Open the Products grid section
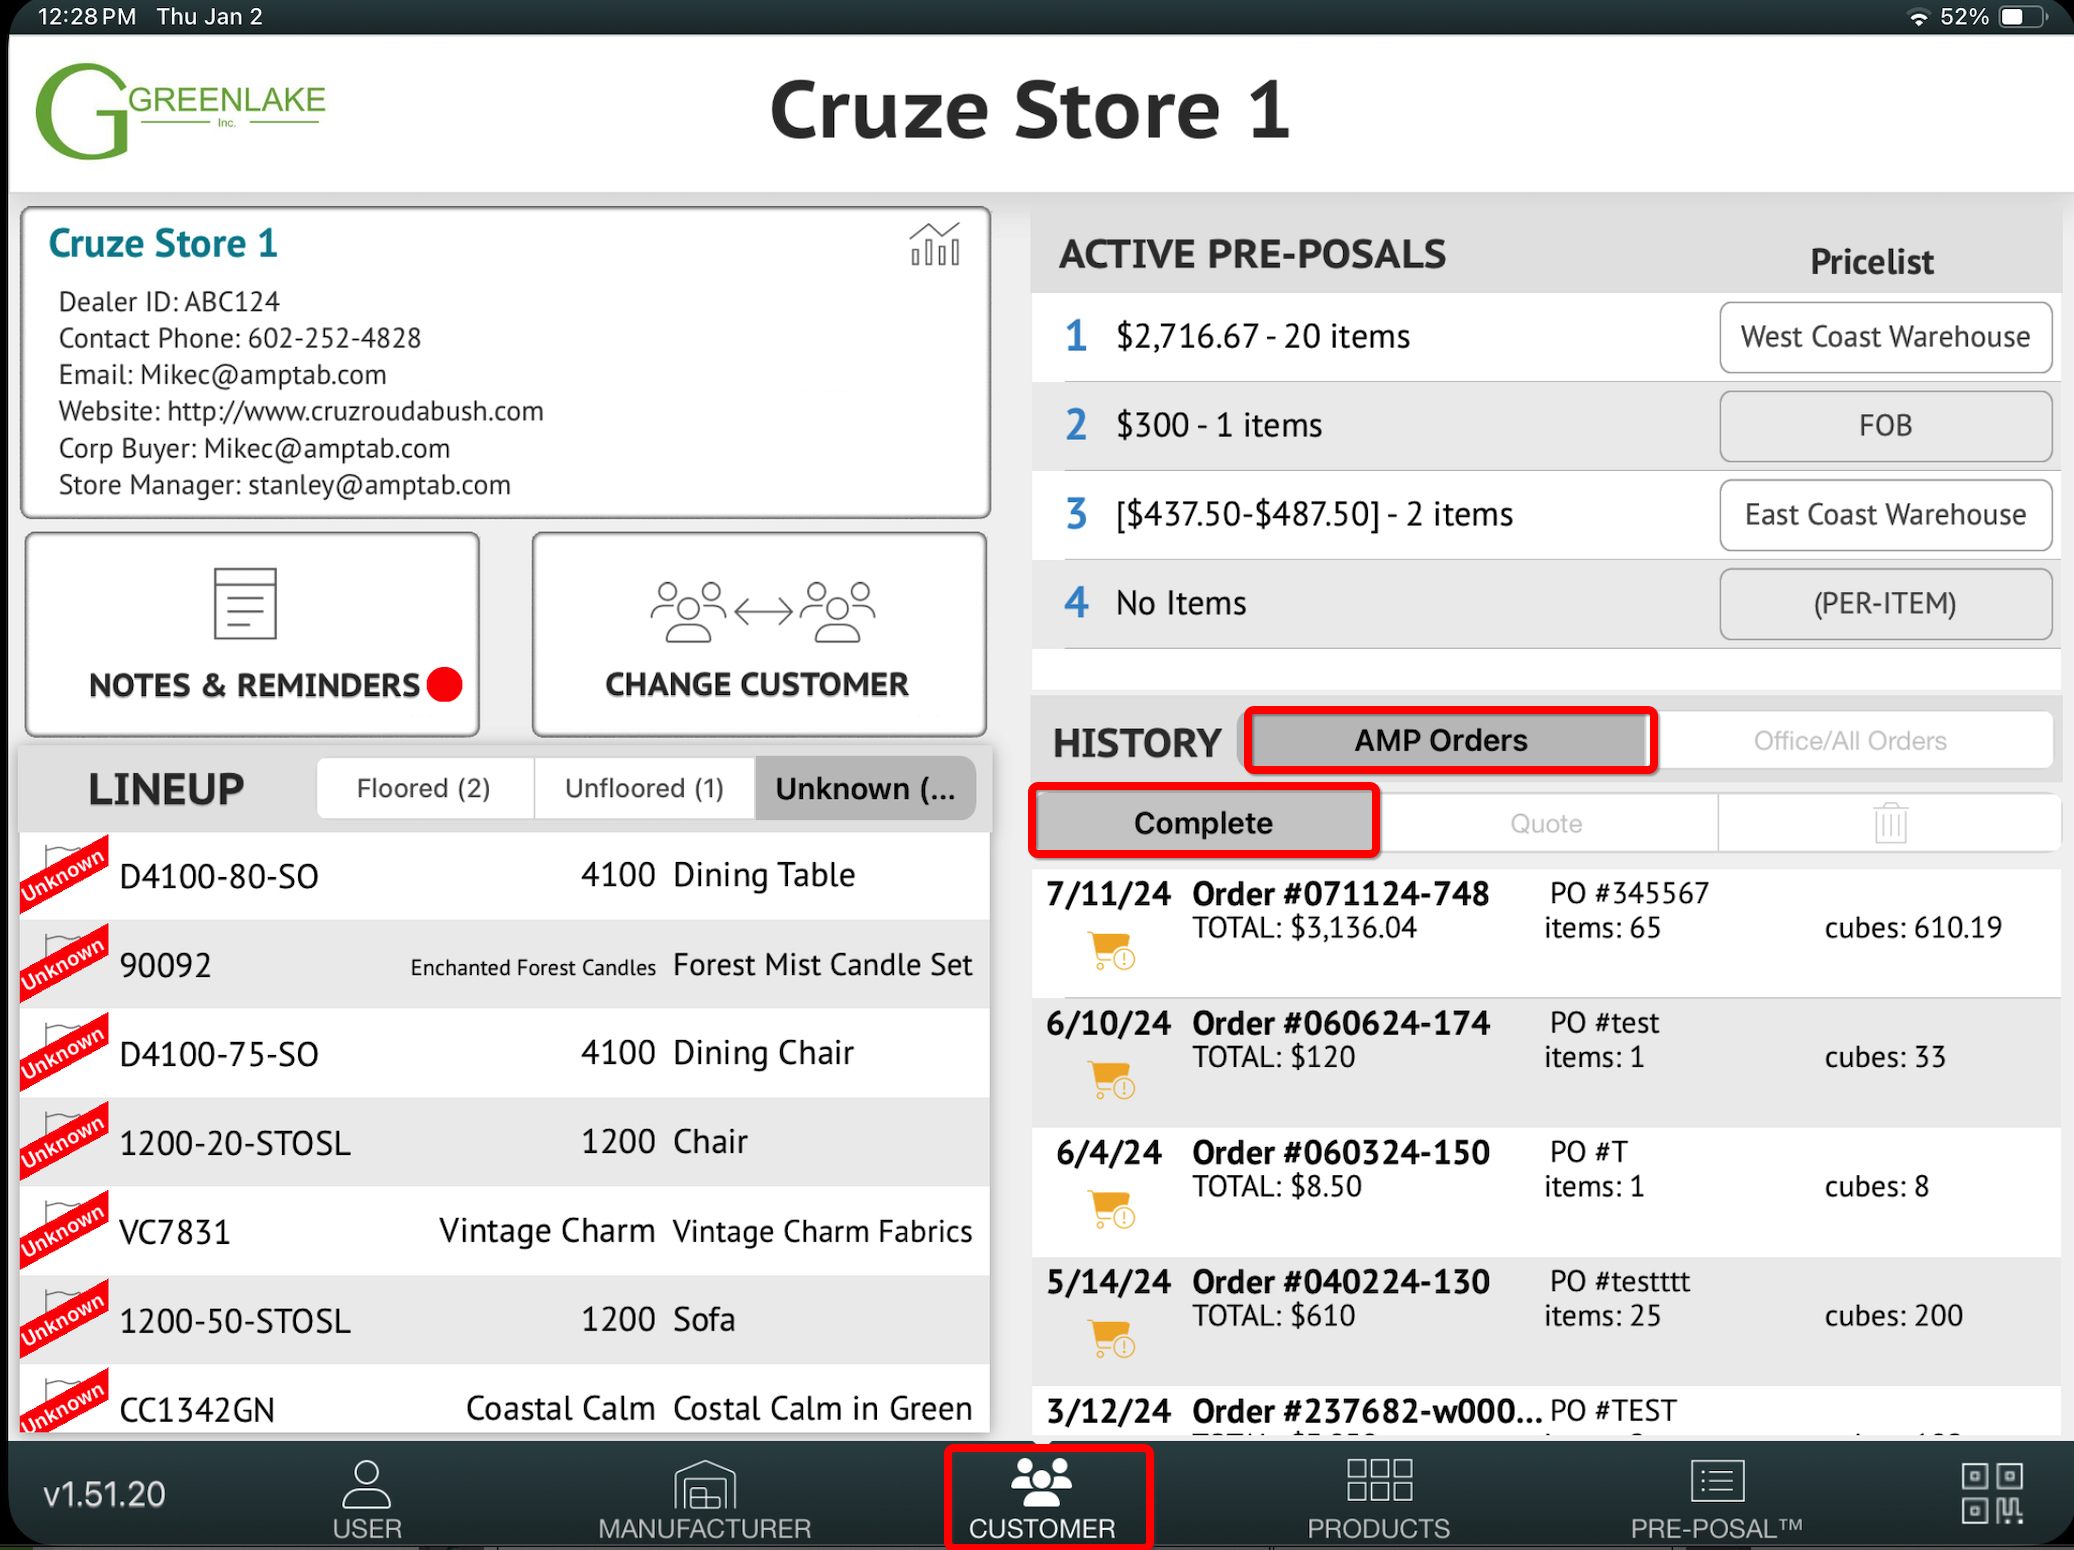Image resolution: width=2074 pixels, height=1550 pixels. pos(1378,1497)
